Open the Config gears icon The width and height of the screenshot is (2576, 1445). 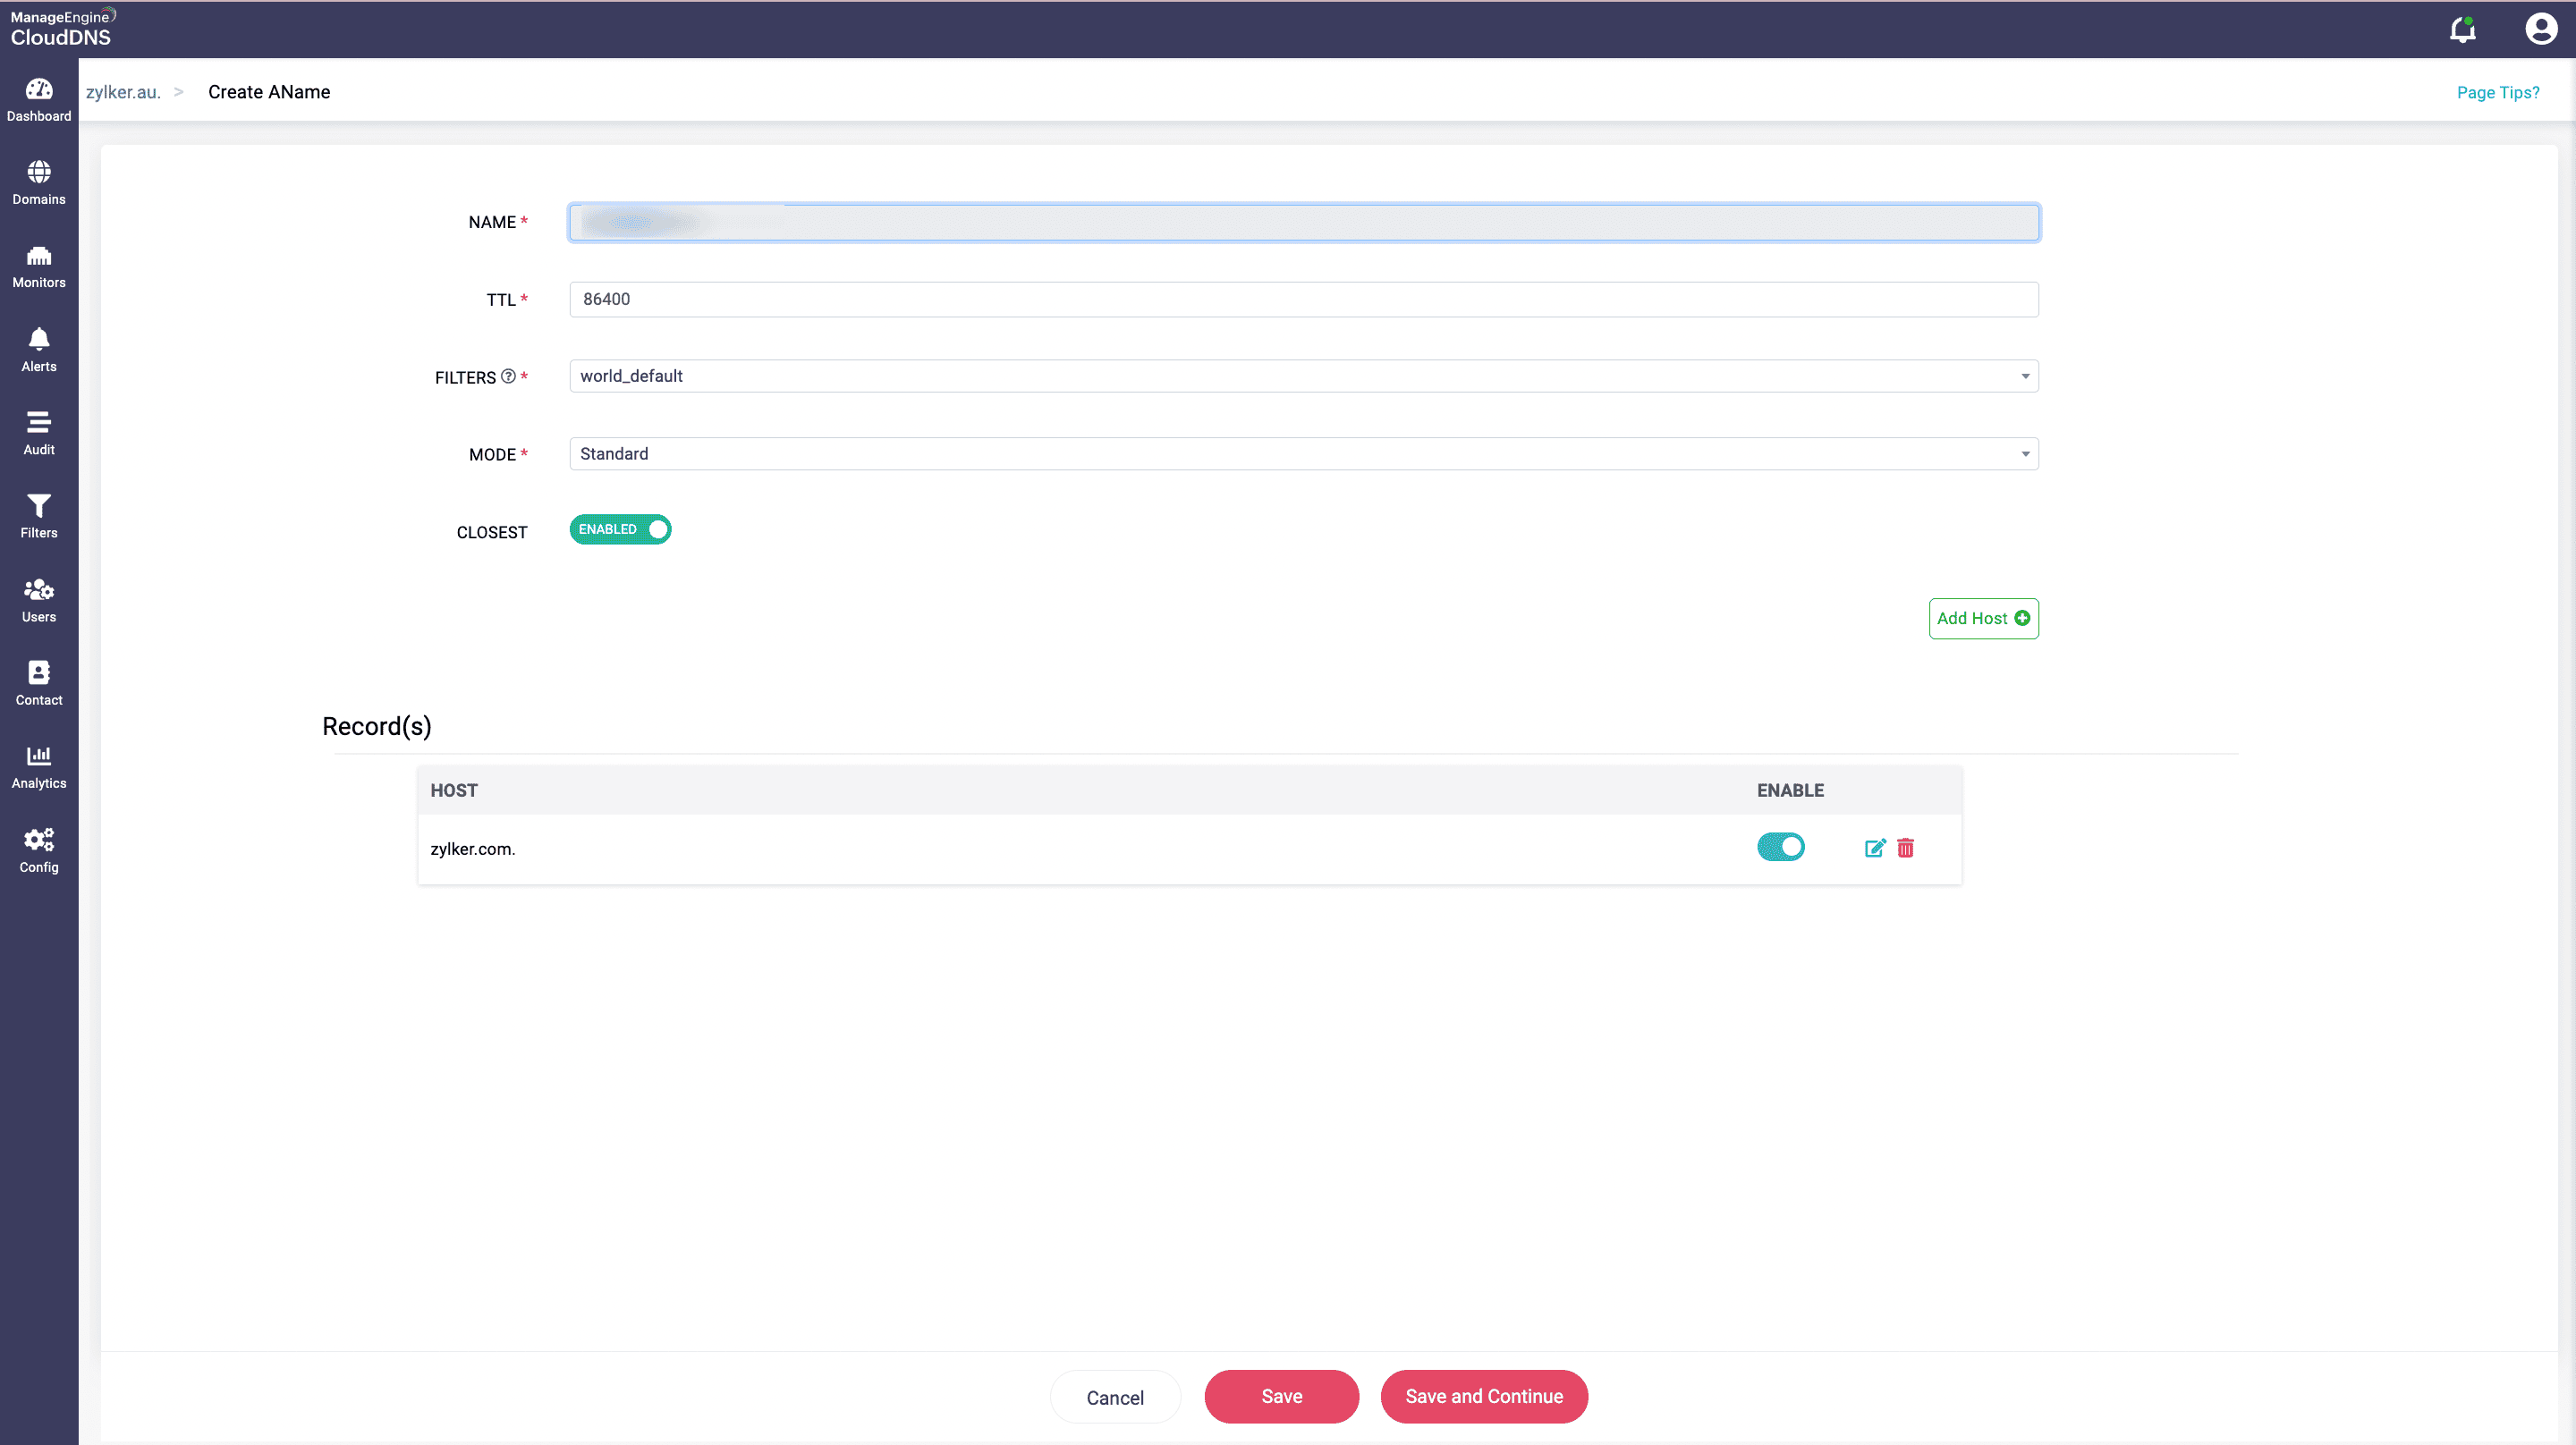(x=39, y=850)
